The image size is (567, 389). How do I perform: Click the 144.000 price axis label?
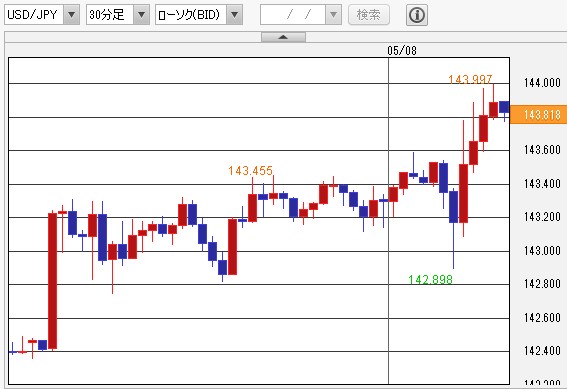[542, 83]
